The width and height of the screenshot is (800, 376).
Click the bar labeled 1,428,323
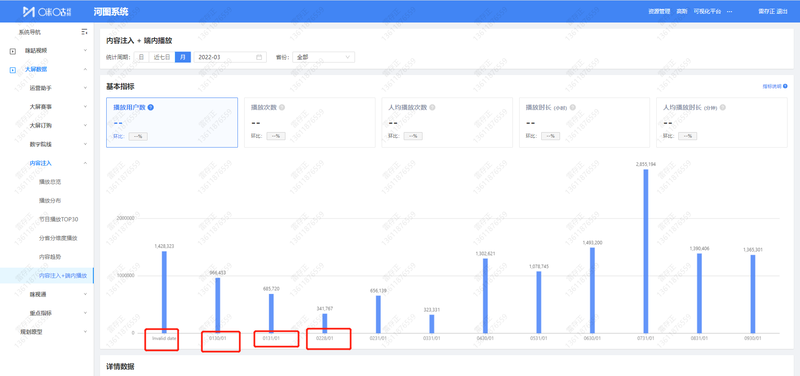[164, 292]
